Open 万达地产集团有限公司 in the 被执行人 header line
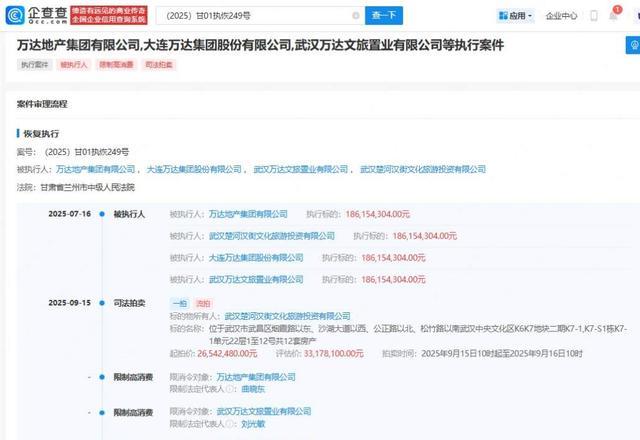The height and width of the screenshot is (440, 640). pyautogui.click(x=96, y=169)
